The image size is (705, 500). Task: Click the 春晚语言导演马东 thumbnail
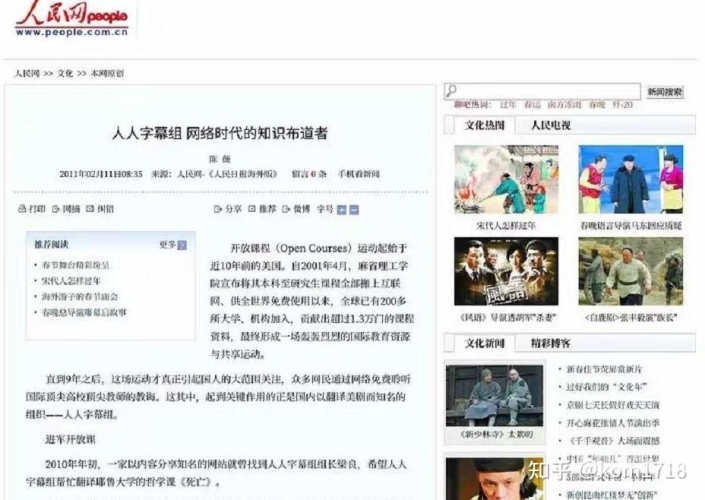631,179
